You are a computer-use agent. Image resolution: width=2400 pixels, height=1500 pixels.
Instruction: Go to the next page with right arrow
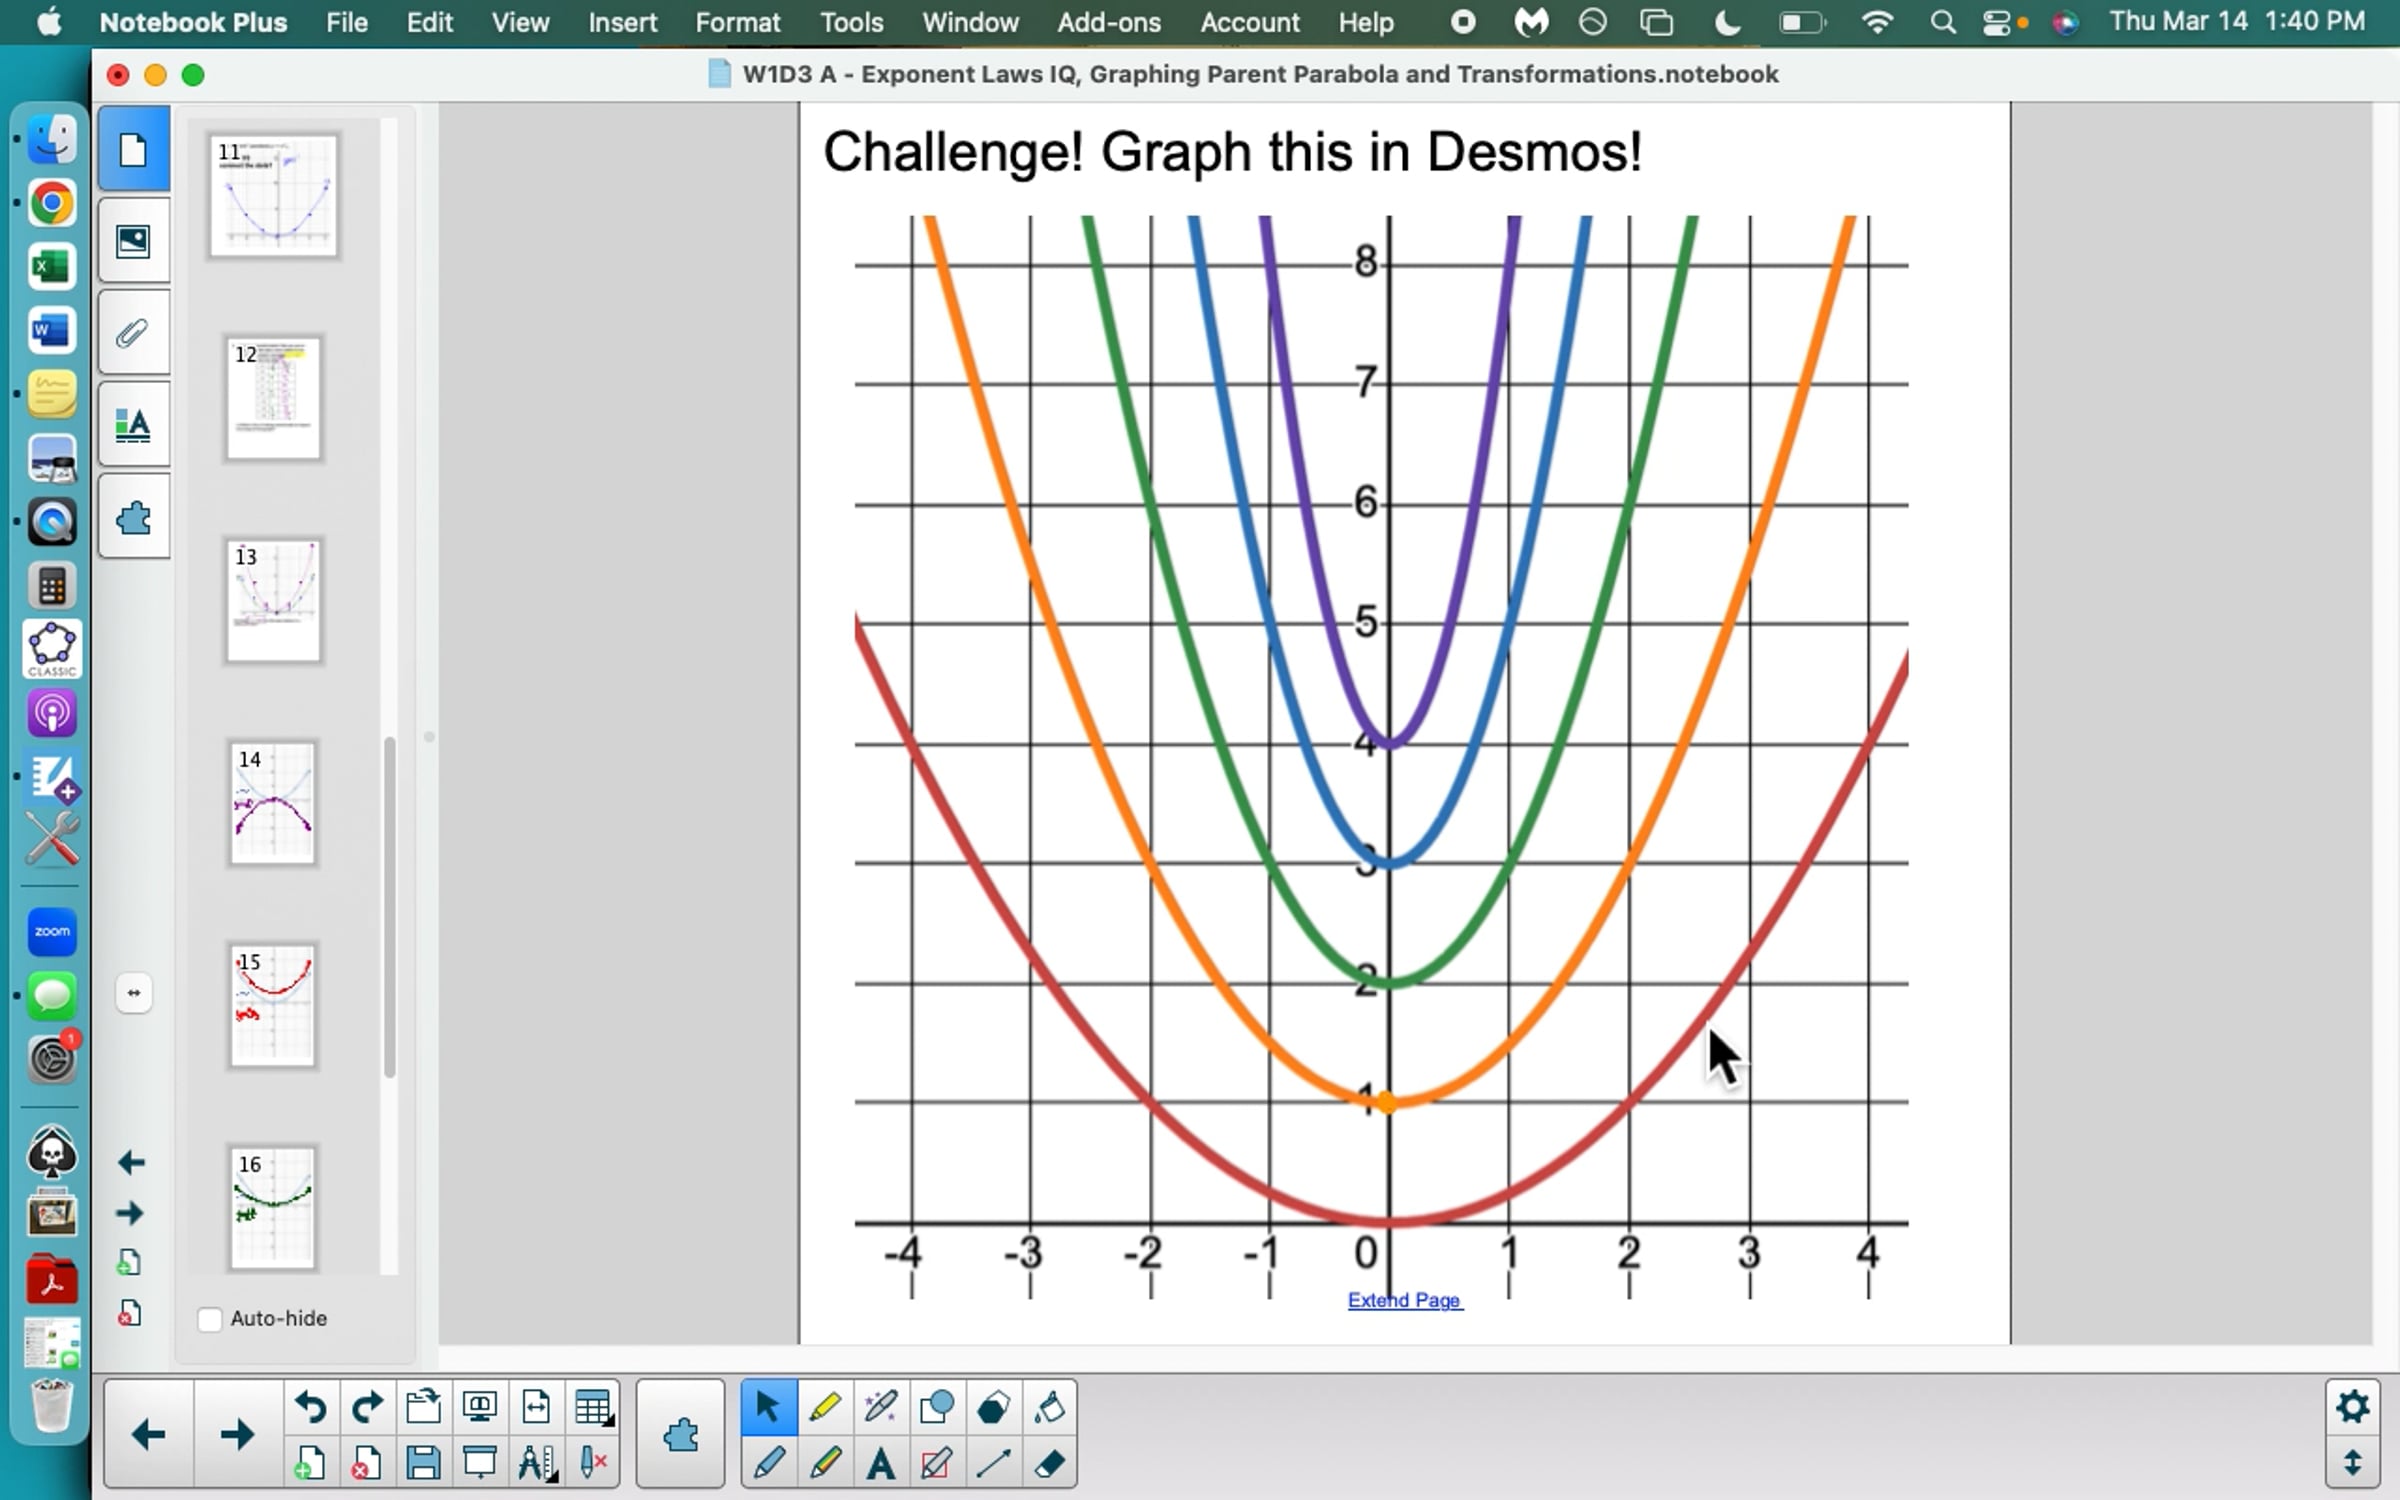237,1435
